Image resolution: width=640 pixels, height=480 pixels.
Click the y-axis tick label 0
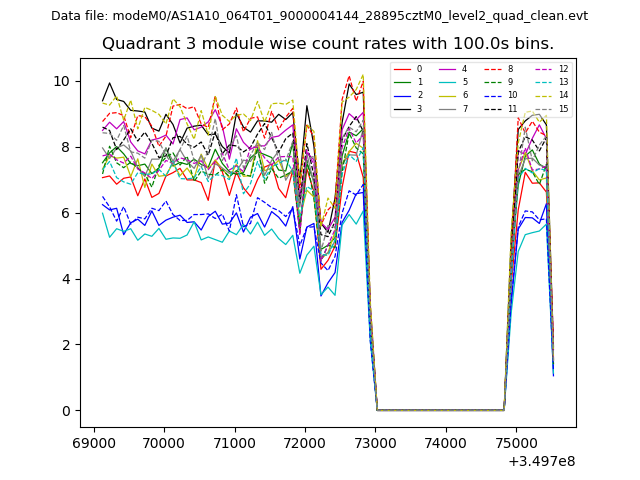coord(65,411)
